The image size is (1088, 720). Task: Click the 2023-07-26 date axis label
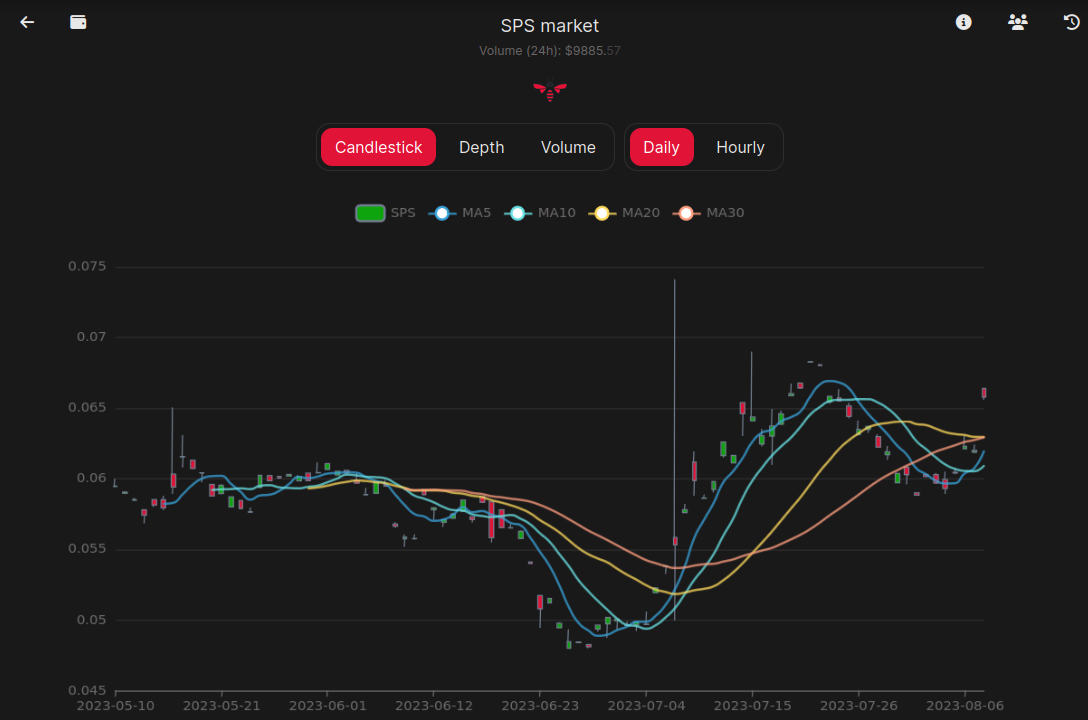pos(858,705)
